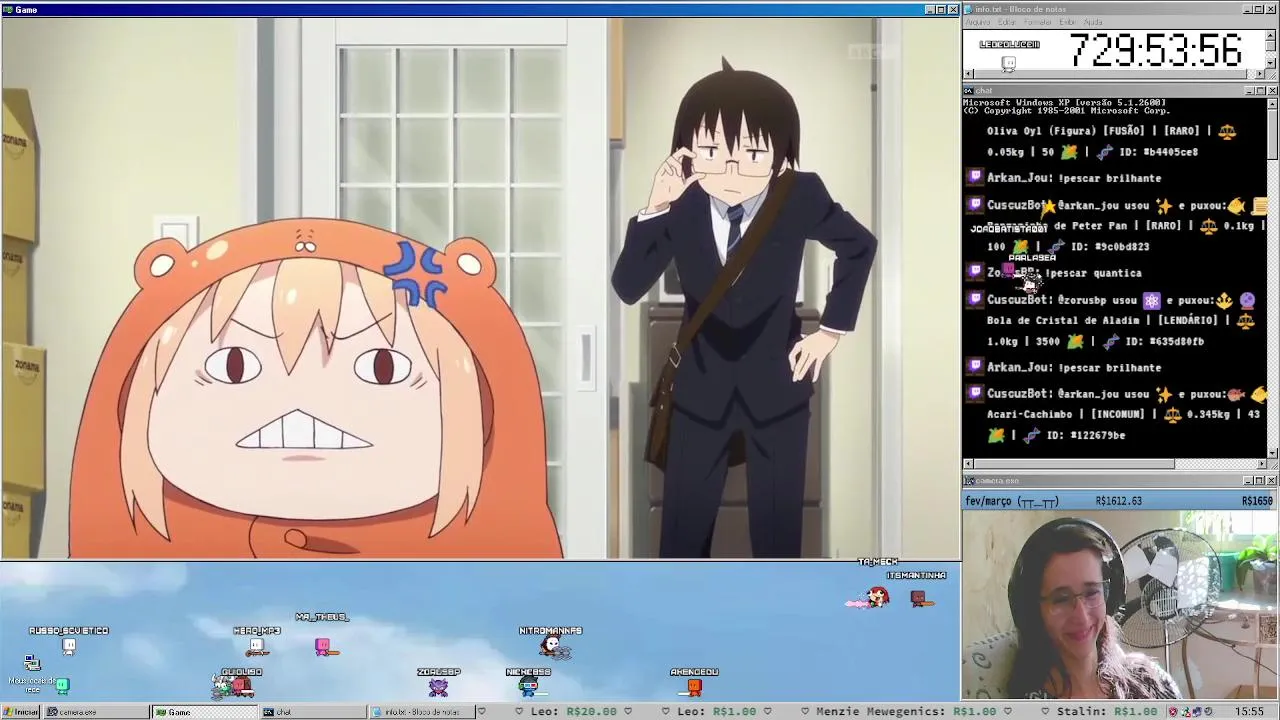Open Exibir menu in Bloco de notas

(x=1068, y=22)
